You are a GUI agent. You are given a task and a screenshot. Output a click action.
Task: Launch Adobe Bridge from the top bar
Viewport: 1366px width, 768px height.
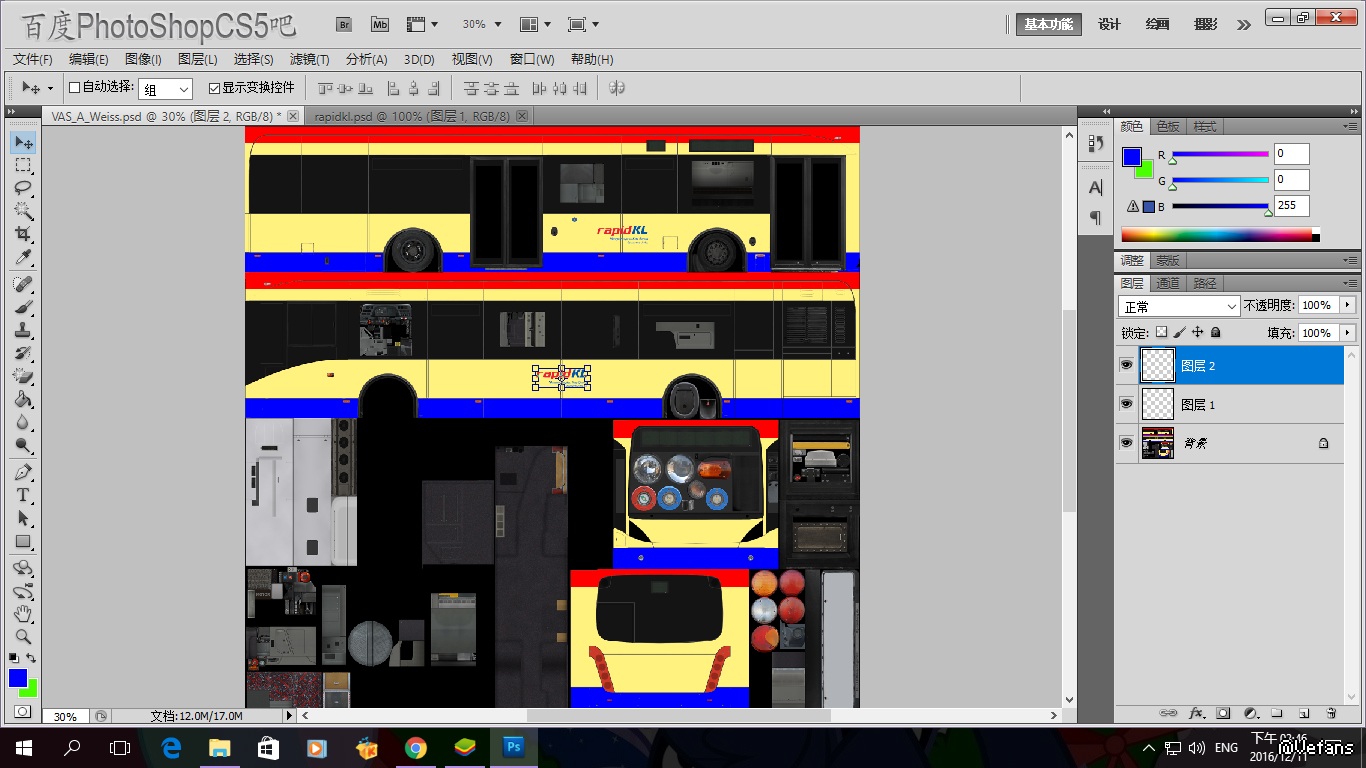(x=344, y=24)
